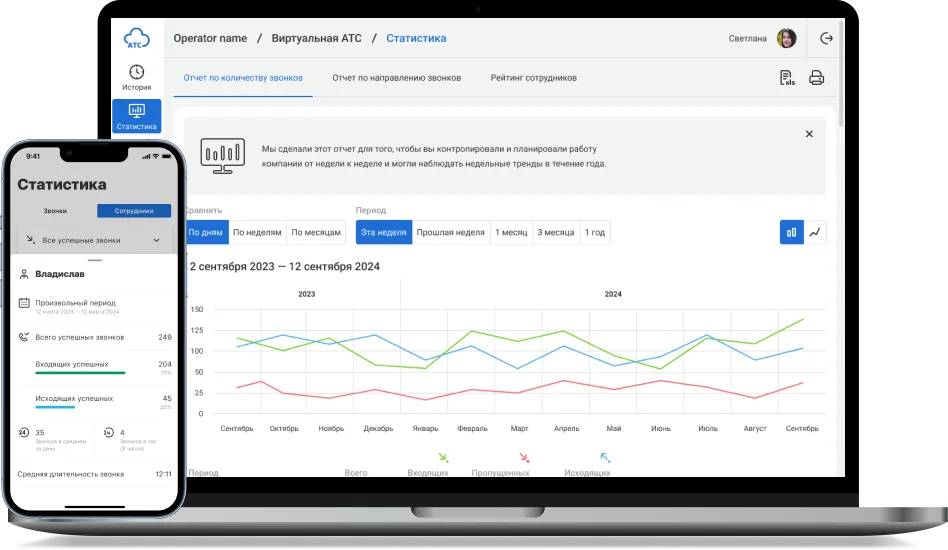
Task: Open the Рейтинг сотрудников tab
Action: click(533, 78)
